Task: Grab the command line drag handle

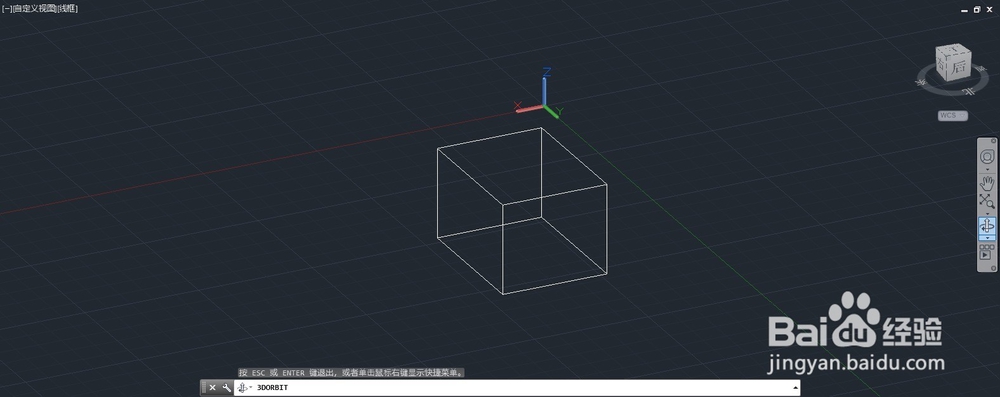Action: click(203, 387)
